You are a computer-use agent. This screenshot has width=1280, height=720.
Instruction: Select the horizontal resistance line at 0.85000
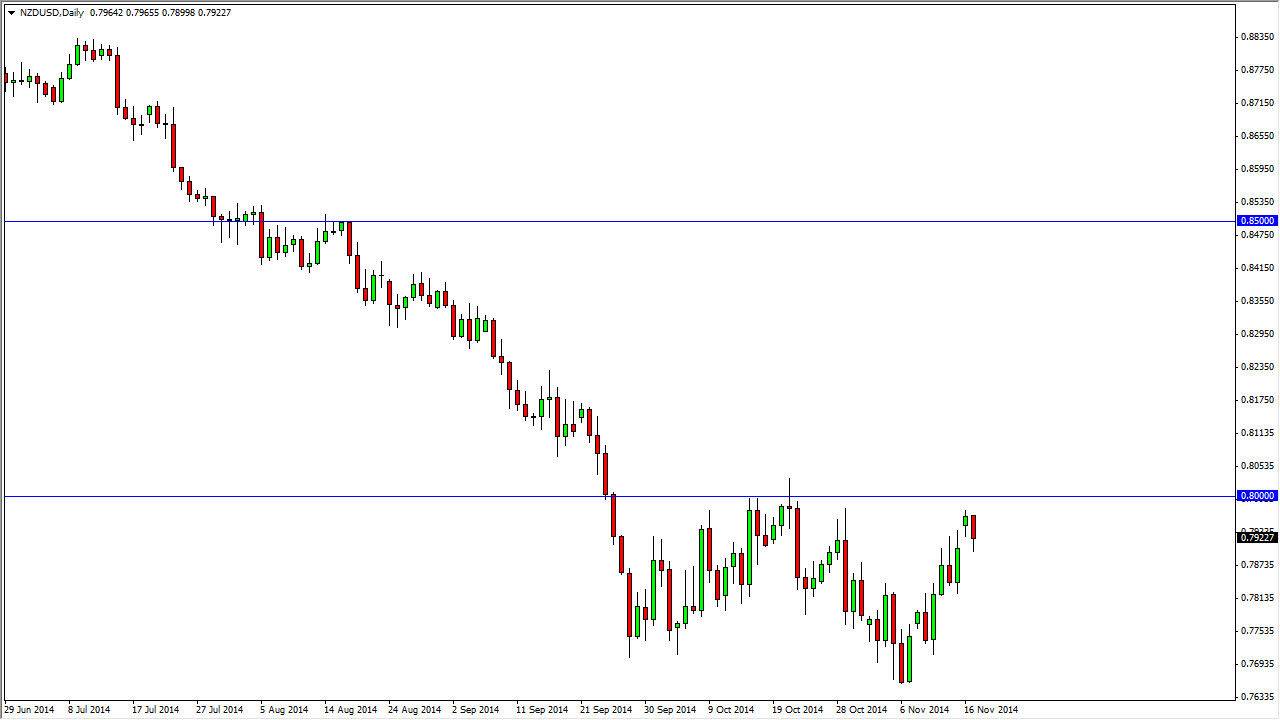coord(600,220)
